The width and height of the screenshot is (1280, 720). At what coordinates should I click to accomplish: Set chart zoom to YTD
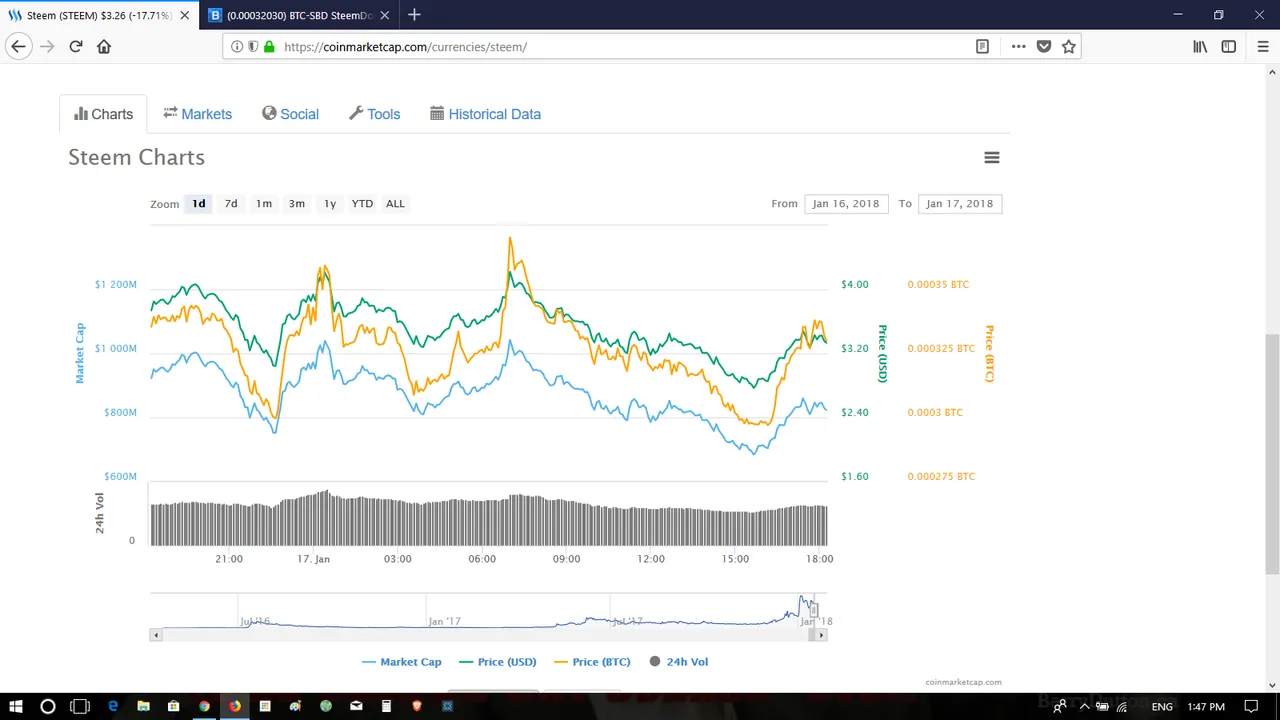click(362, 203)
